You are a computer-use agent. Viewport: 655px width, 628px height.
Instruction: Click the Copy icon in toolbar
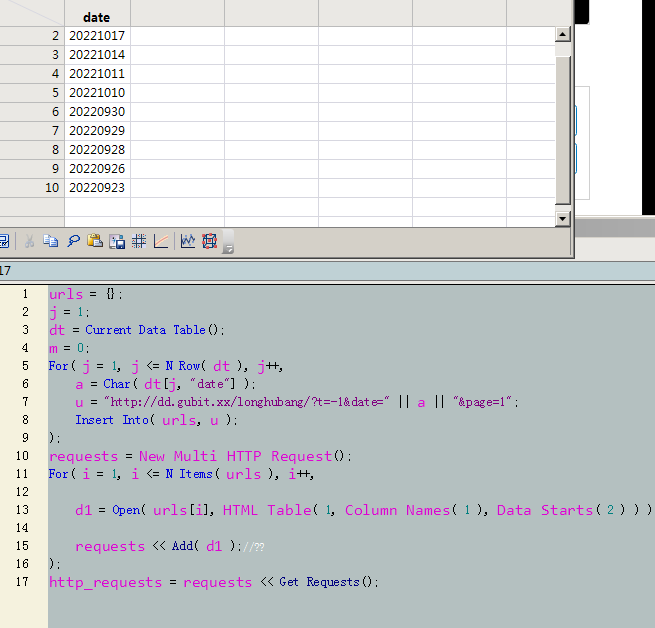(x=50, y=241)
